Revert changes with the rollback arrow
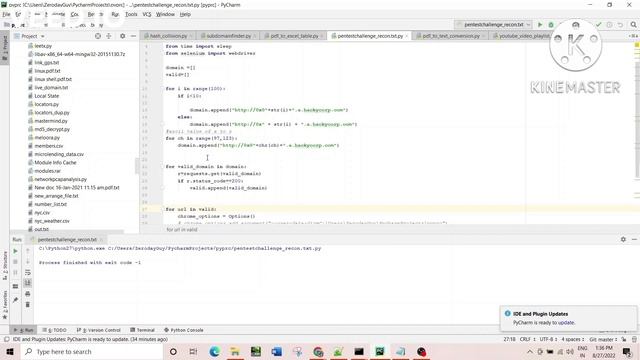Image resolution: width=640 pixels, height=360 pixels. (x=620, y=25)
